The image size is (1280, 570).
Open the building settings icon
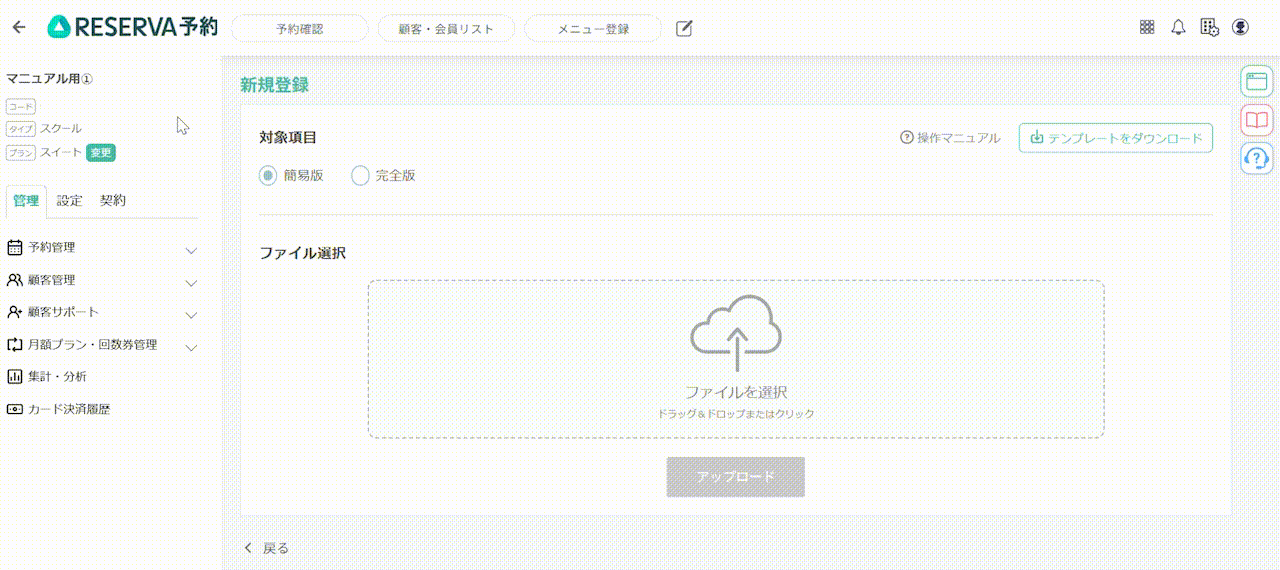click(1209, 27)
